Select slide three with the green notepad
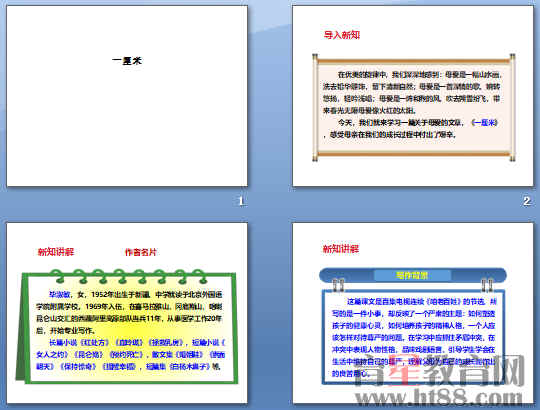Image resolution: width=540 pixels, height=410 pixels. (x=127, y=313)
